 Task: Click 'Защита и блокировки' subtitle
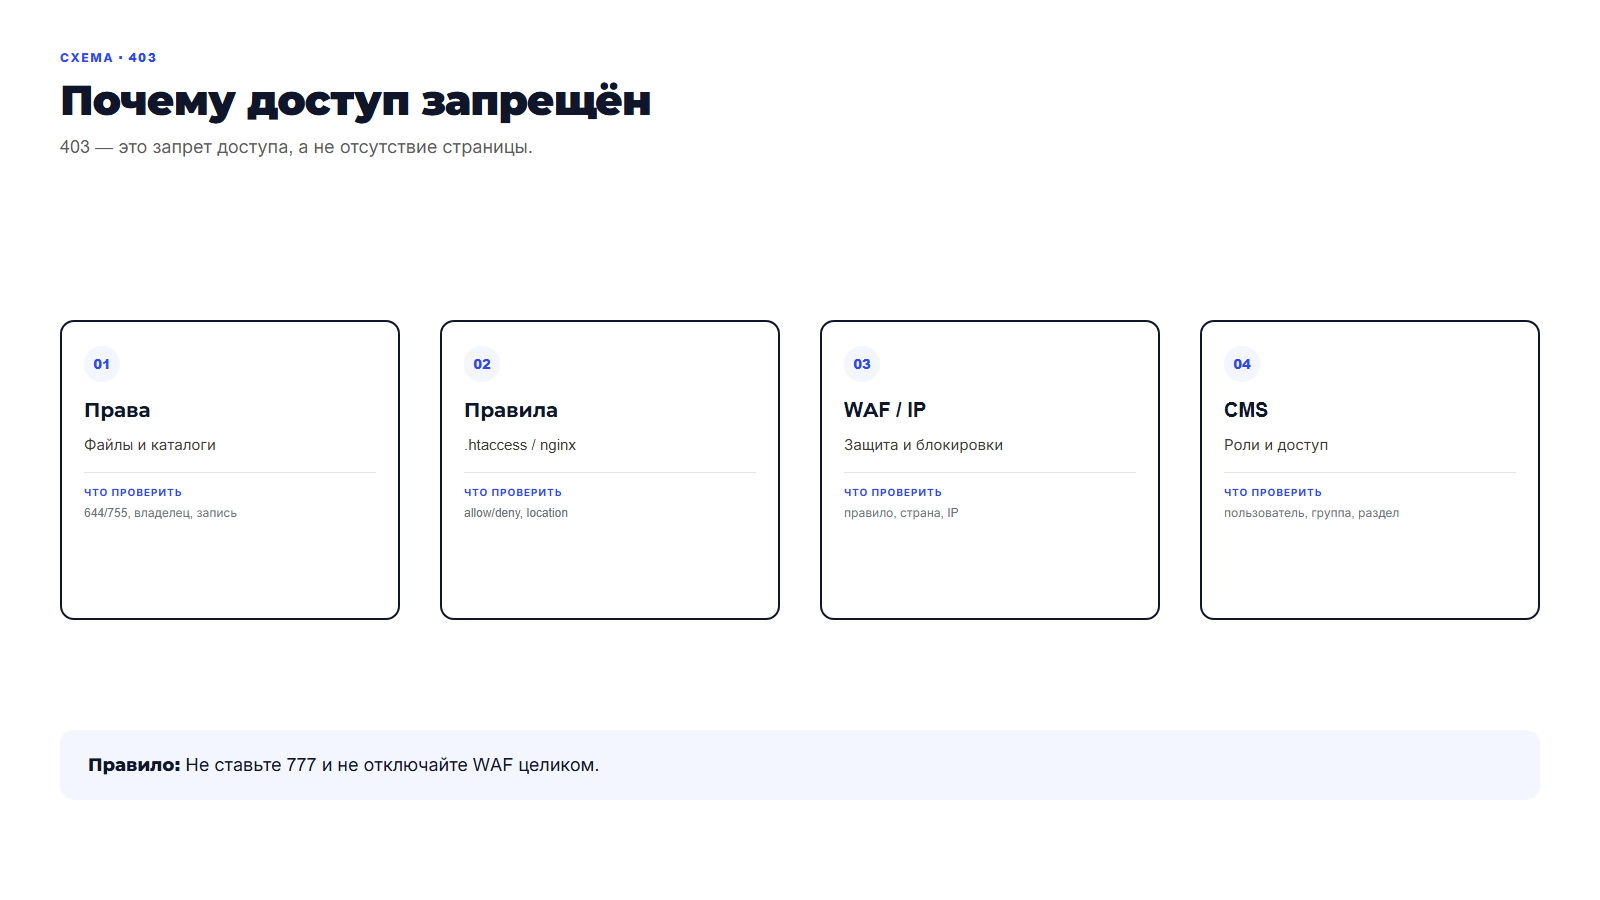click(923, 445)
